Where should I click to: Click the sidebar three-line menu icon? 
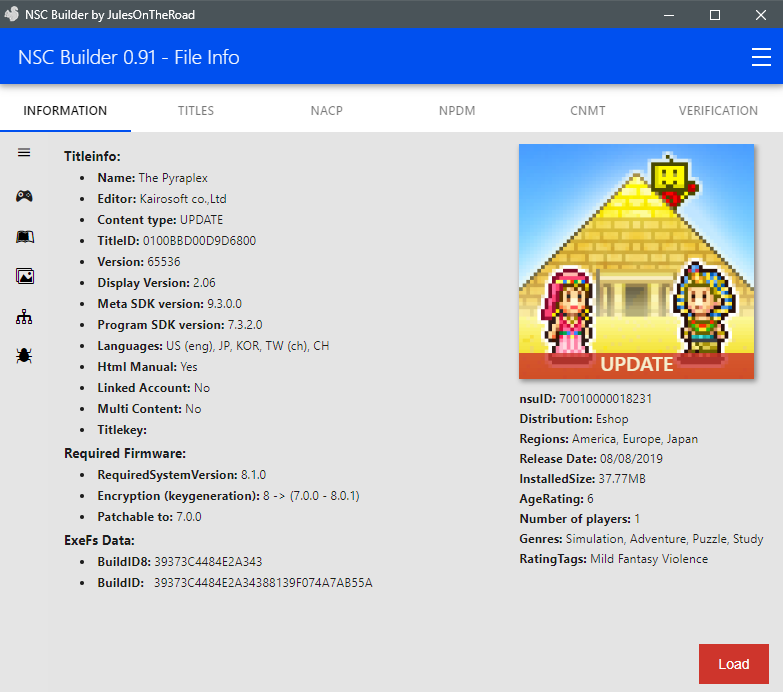coord(24,153)
